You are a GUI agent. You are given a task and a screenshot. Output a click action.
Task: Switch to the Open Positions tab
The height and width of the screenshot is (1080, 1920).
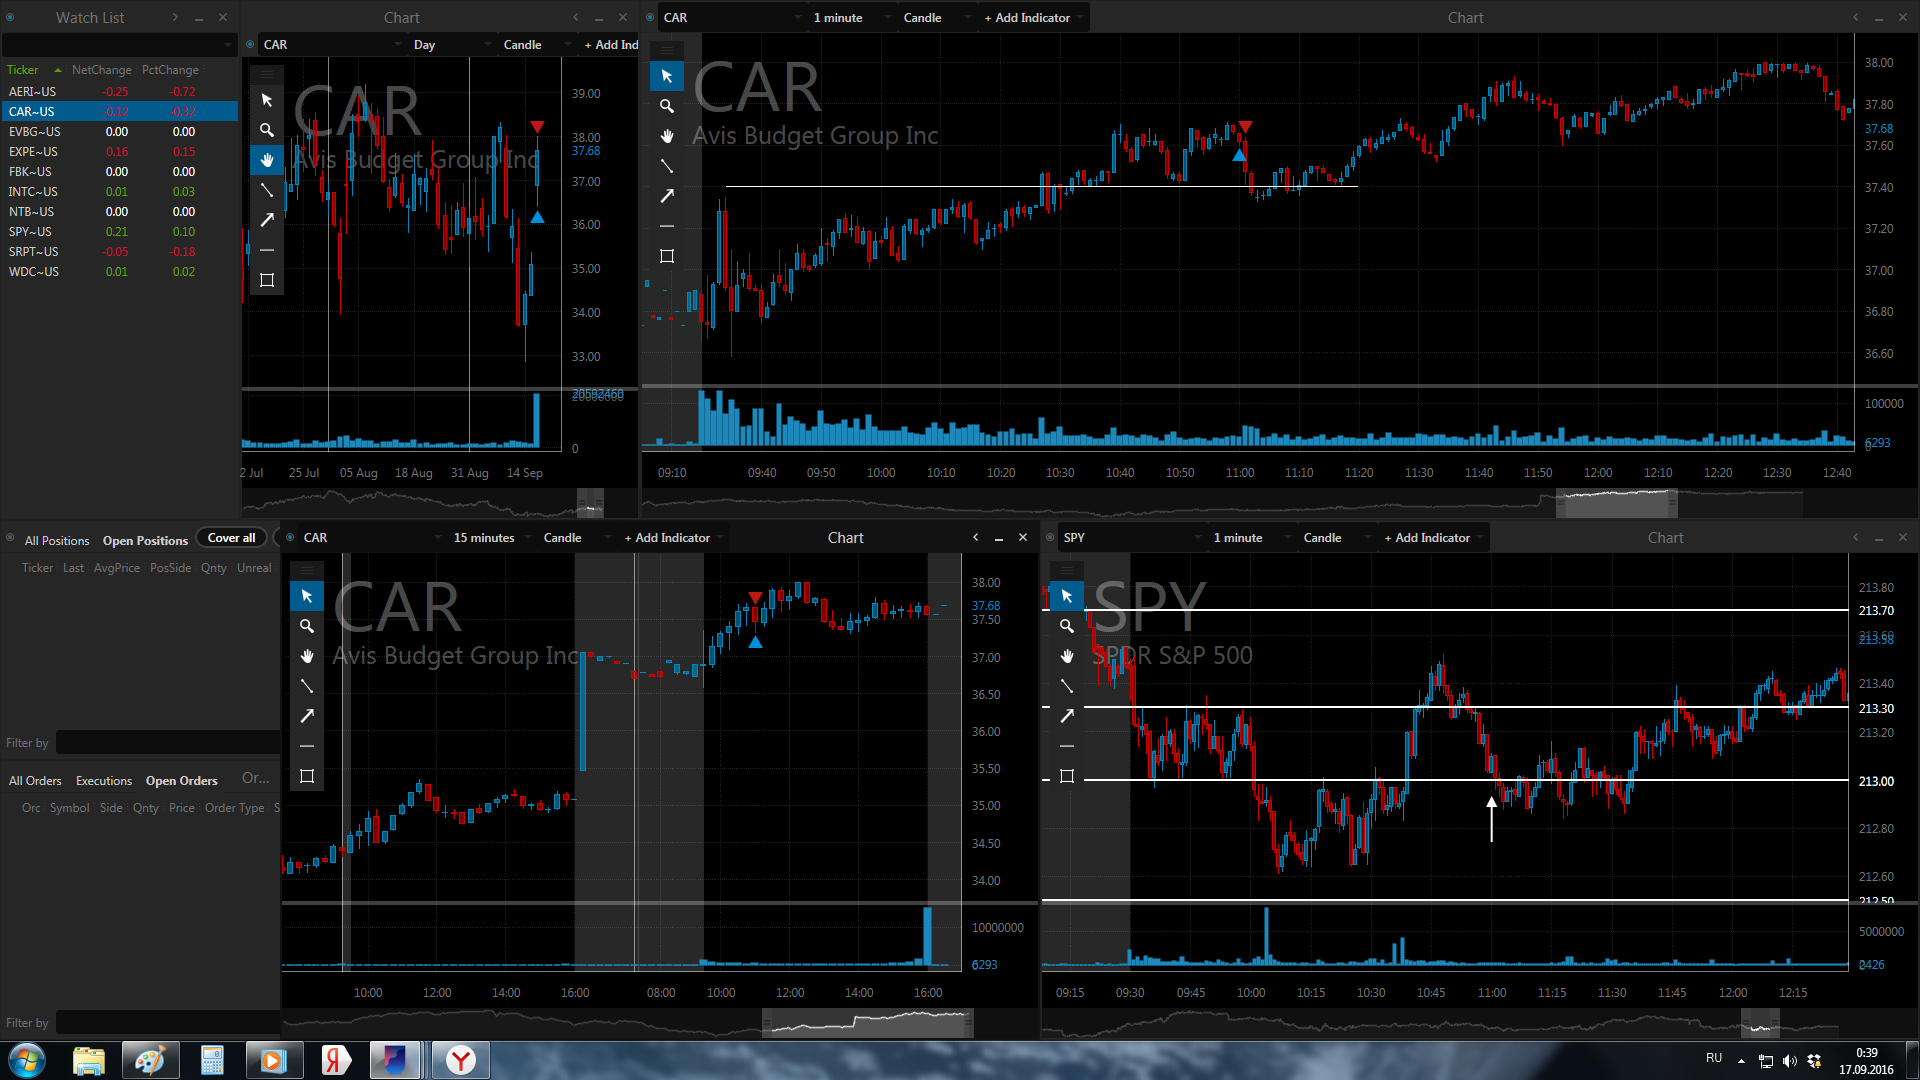(x=145, y=541)
